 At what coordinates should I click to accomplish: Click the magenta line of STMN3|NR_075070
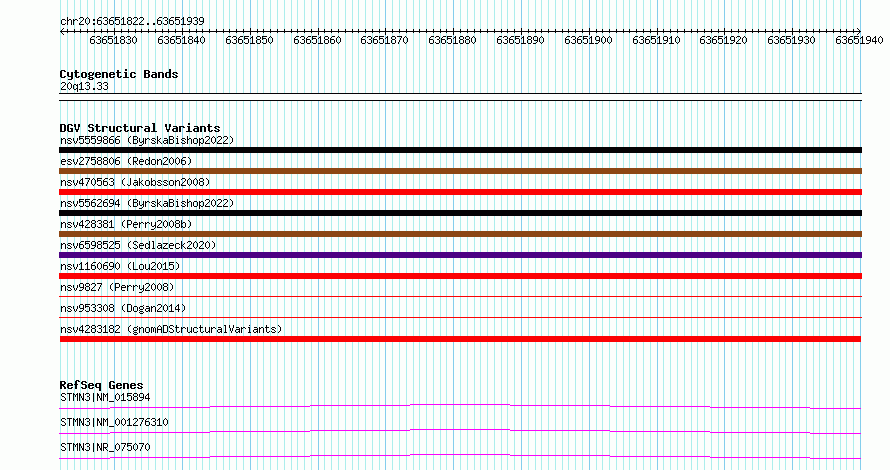click(460, 456)
